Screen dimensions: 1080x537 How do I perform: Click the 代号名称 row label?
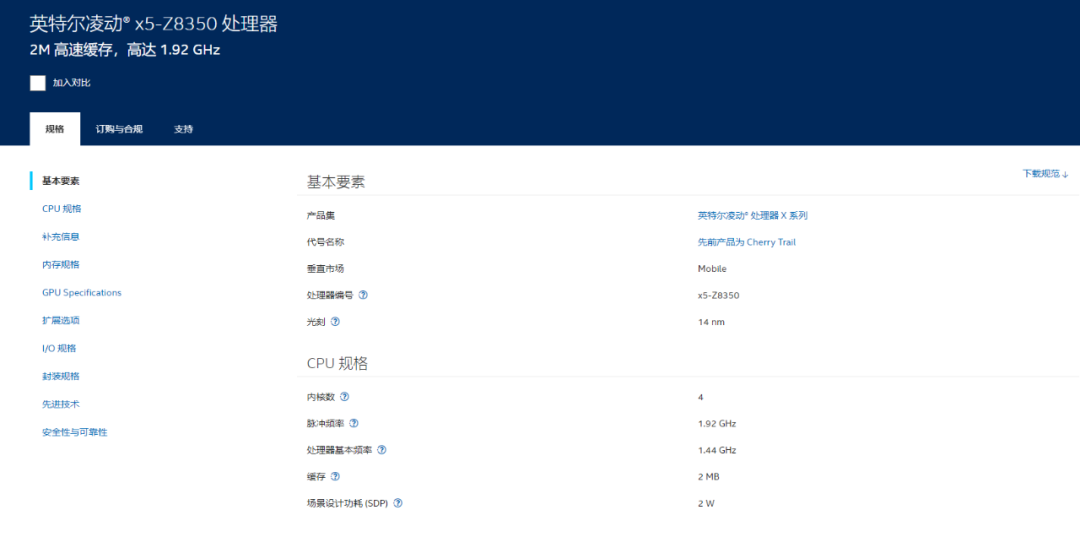pyautogui.click(x=325, y=242)
